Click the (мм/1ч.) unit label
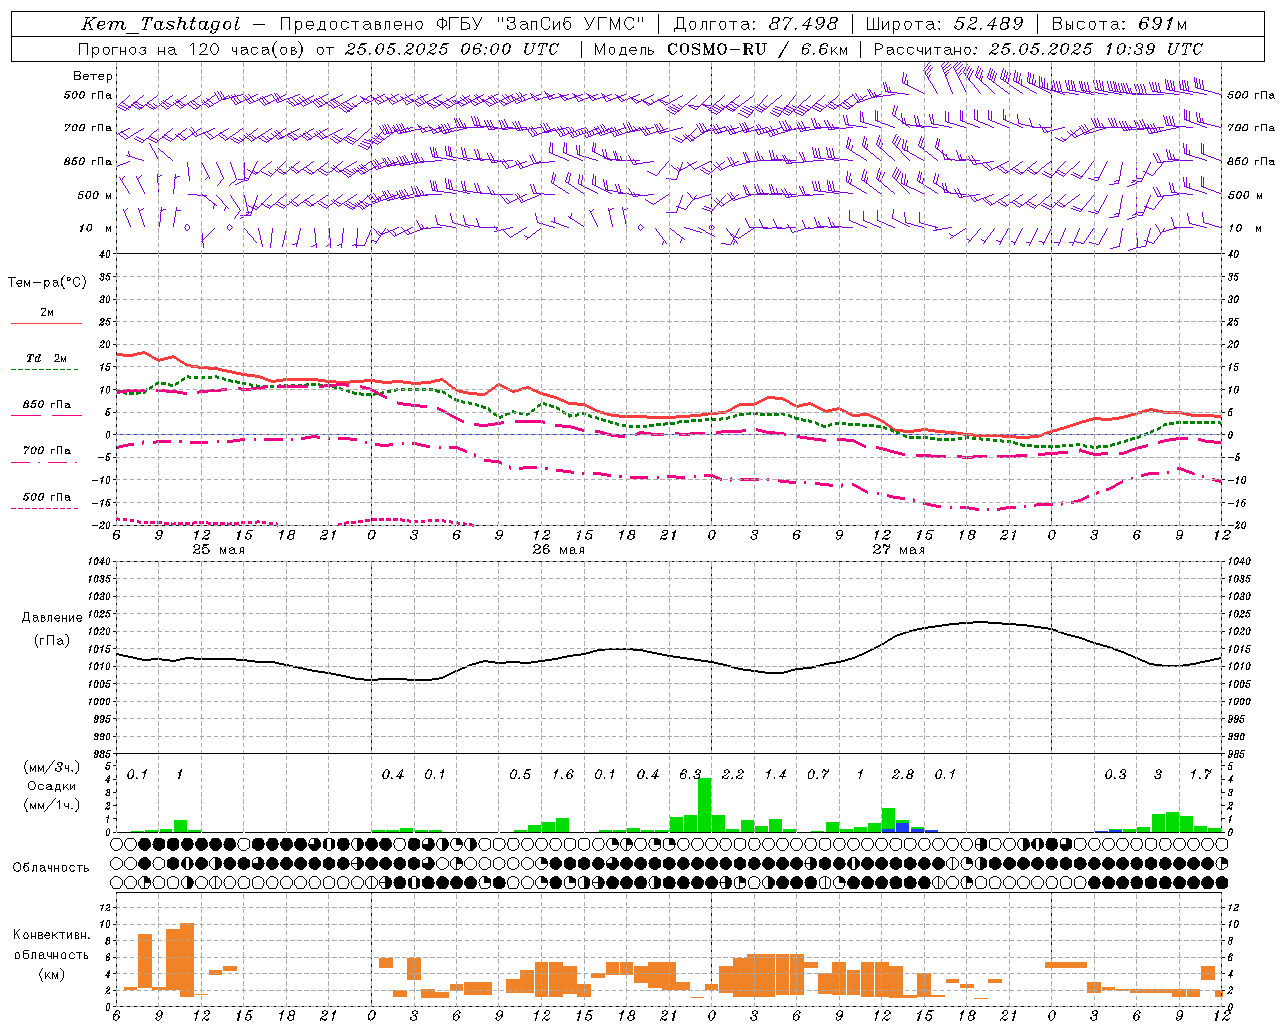Viewport: 1280px width, 1024px height. point(52,805)
